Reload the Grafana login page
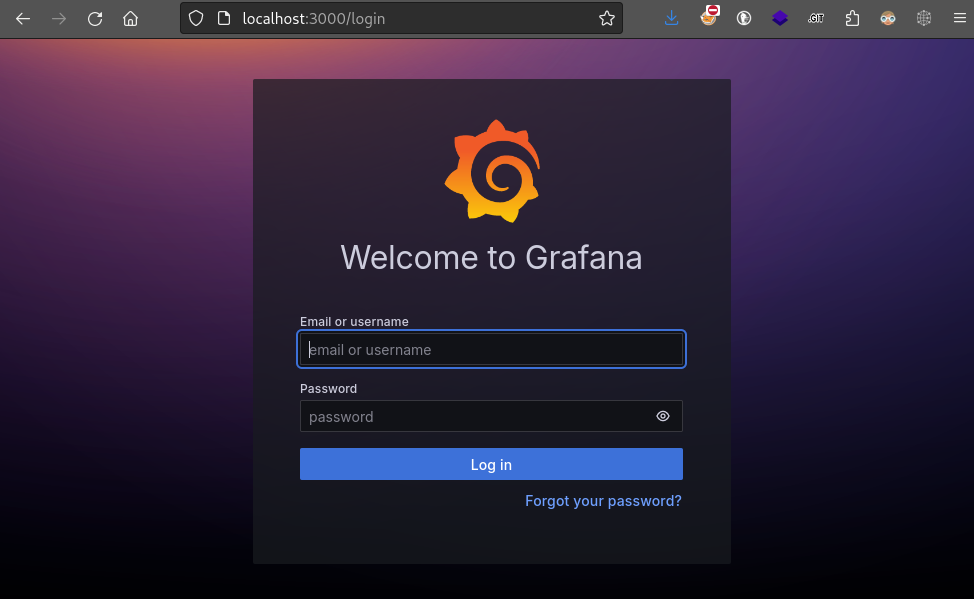 click(95, 19)
